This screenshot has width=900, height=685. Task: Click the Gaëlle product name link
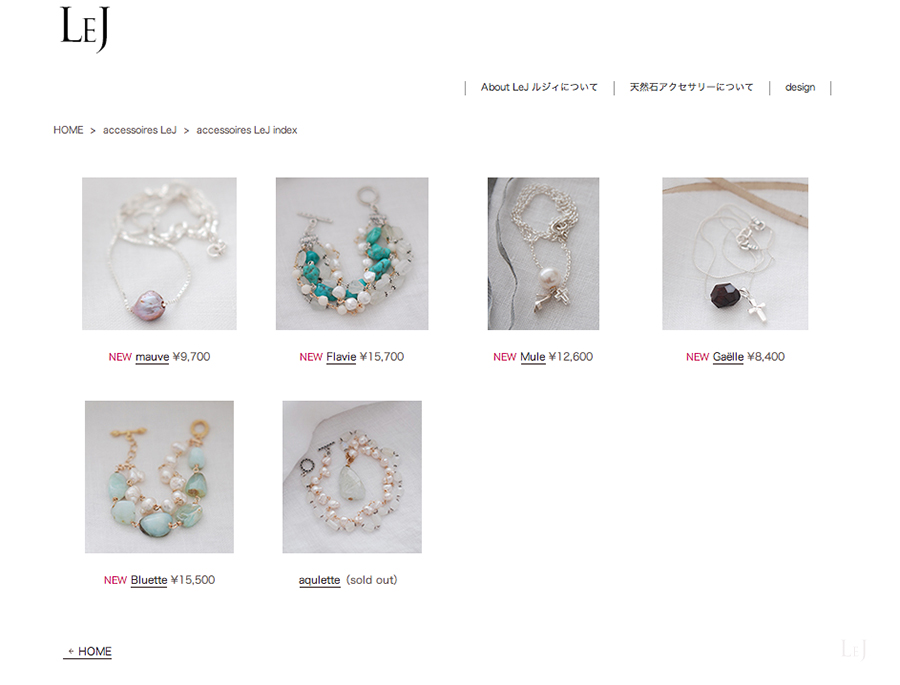(x=728, y=357)
